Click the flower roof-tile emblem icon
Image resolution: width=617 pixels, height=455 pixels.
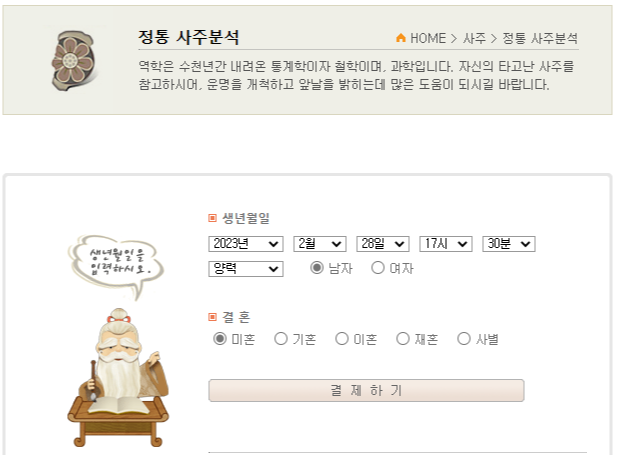(x=74, y=61)
